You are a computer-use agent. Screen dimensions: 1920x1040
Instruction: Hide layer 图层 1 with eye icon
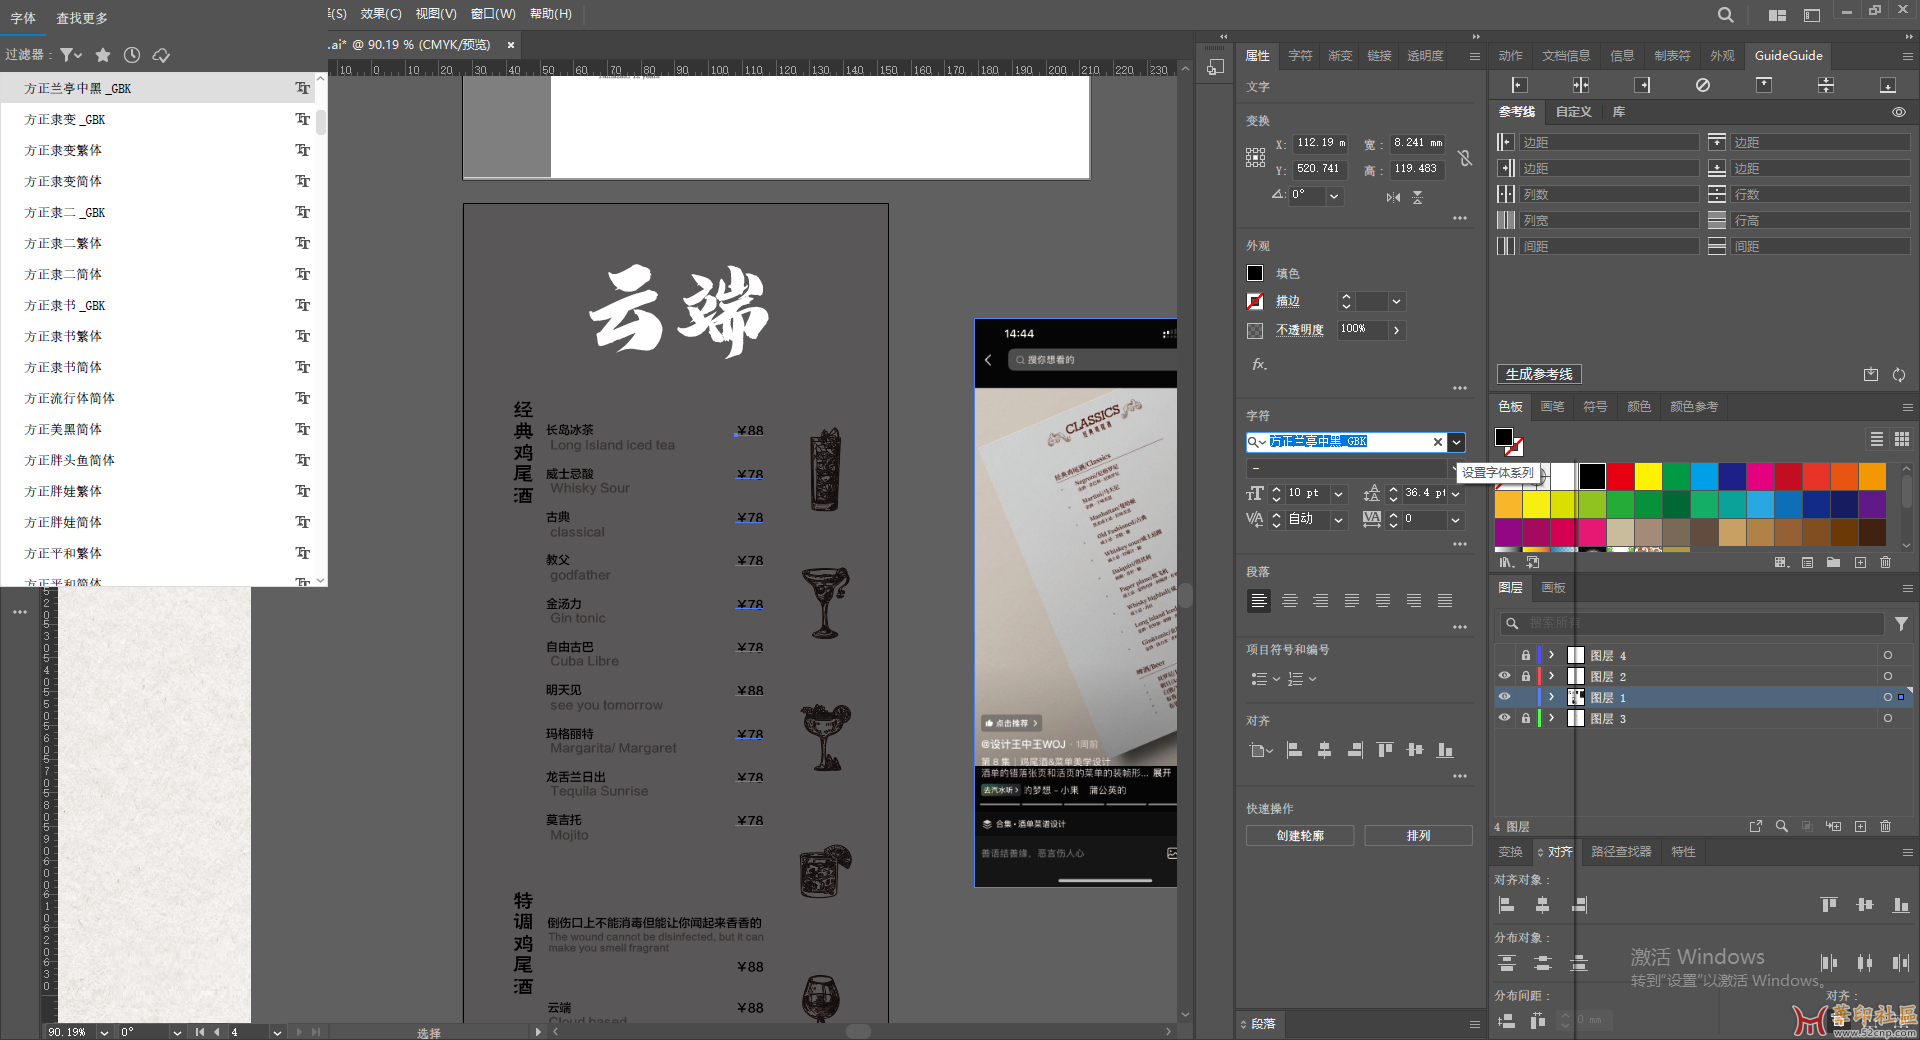pos(1504,697)
